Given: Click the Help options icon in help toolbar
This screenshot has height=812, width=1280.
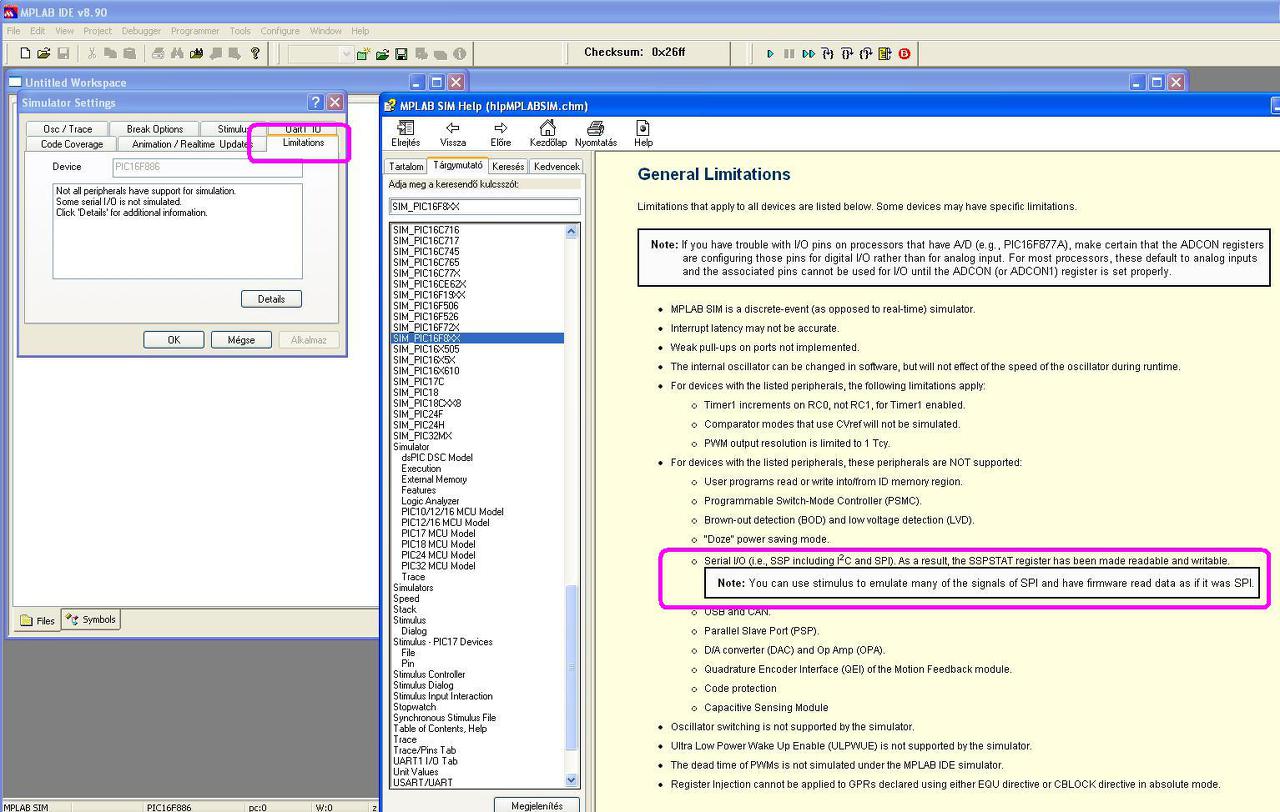Looking at the screenshot, I should coord(643,133).
